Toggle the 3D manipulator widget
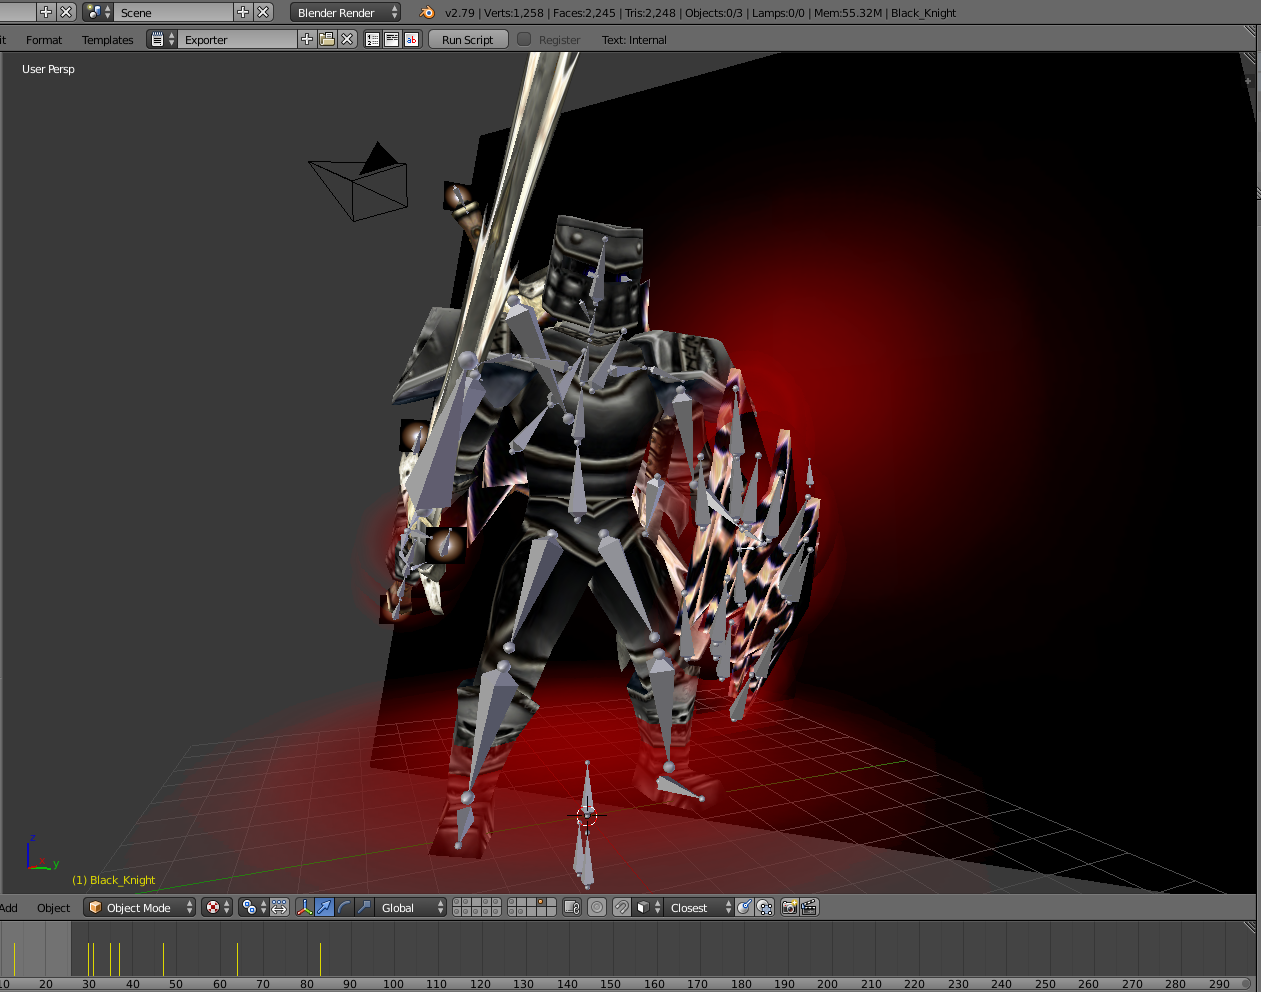The height and width of the screenshot is (992, 1261). (305, 907)
